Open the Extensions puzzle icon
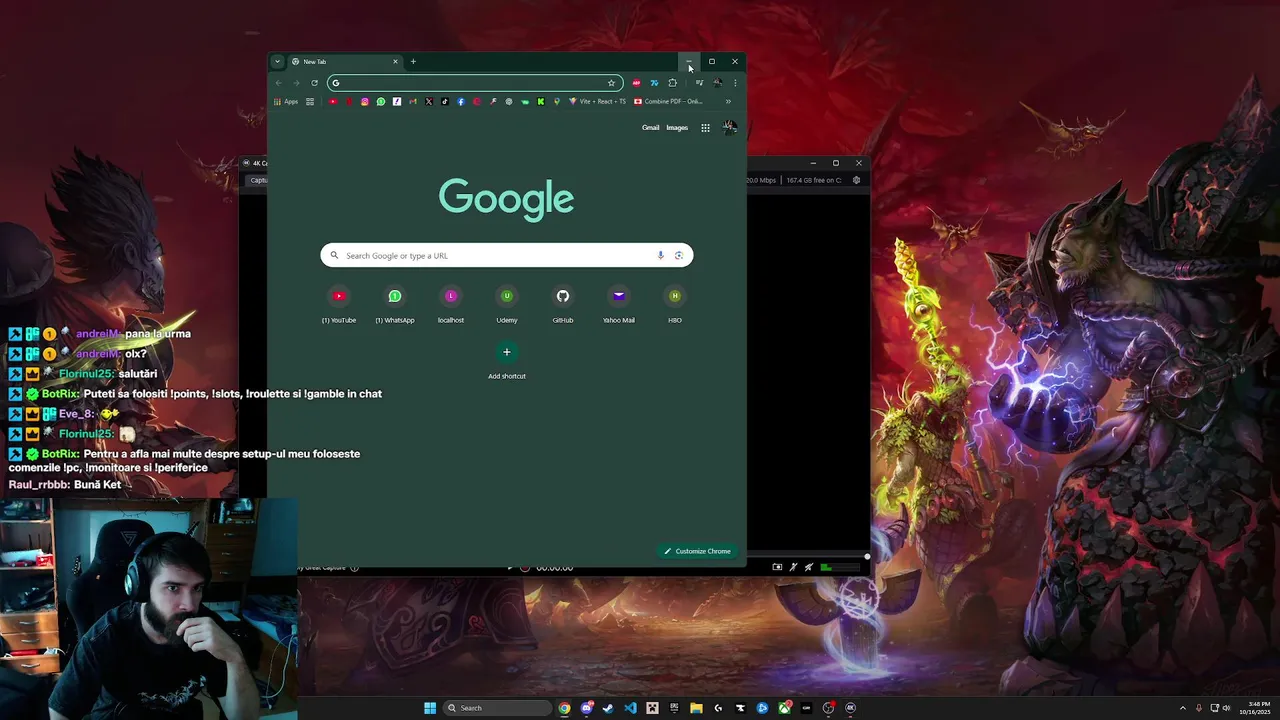Screen dimensions: 1280x720 pyautogui.click(x=672, y=83)
